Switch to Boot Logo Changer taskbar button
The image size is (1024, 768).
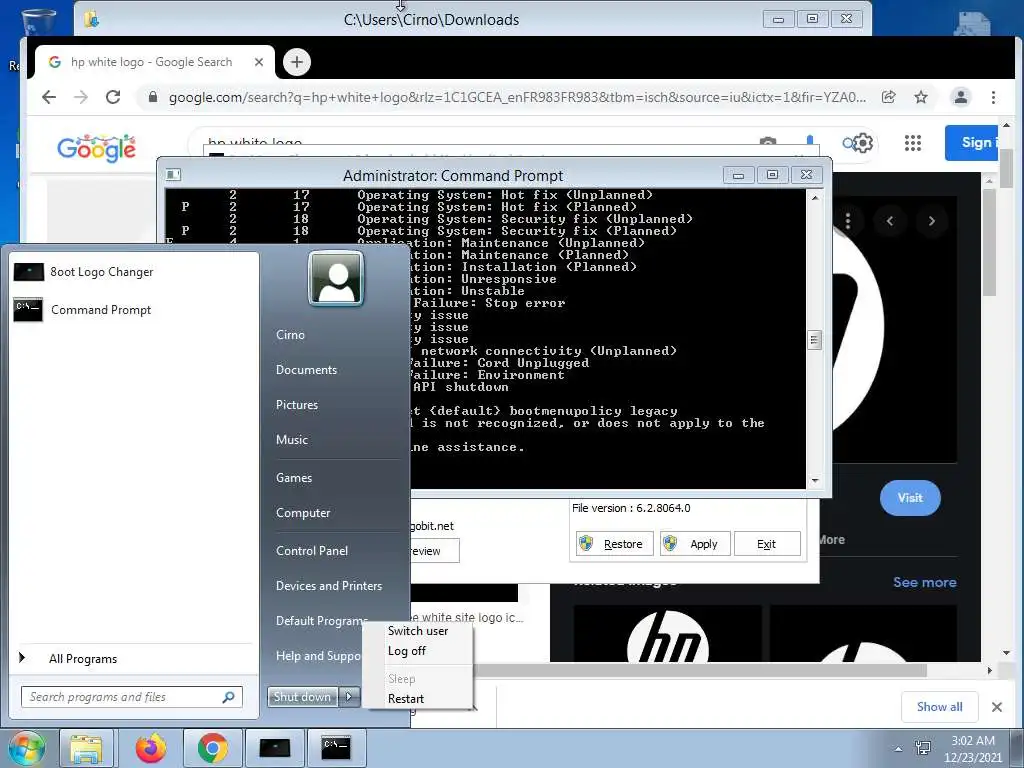(x=274, y=748)
